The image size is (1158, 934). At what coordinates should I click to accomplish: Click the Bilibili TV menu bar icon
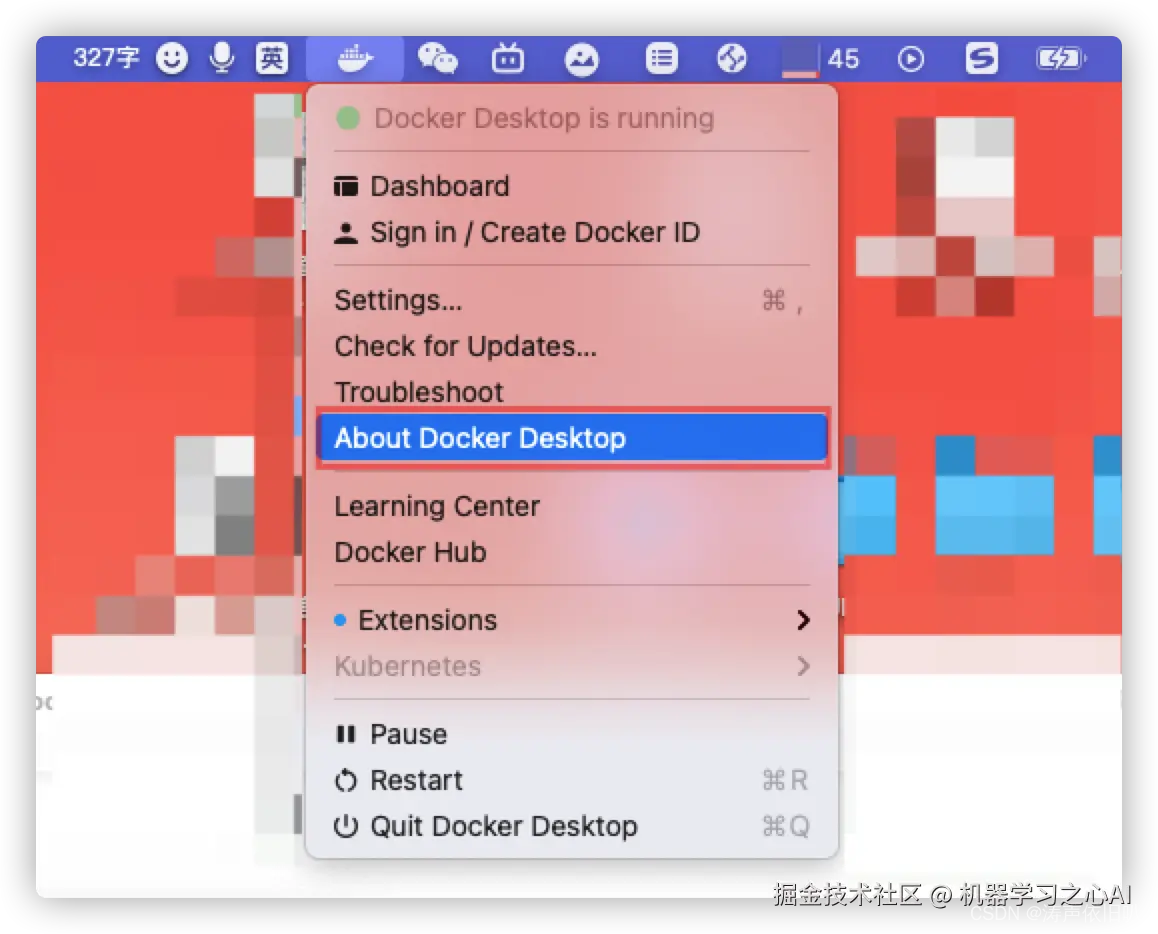(x=508, y=58)
